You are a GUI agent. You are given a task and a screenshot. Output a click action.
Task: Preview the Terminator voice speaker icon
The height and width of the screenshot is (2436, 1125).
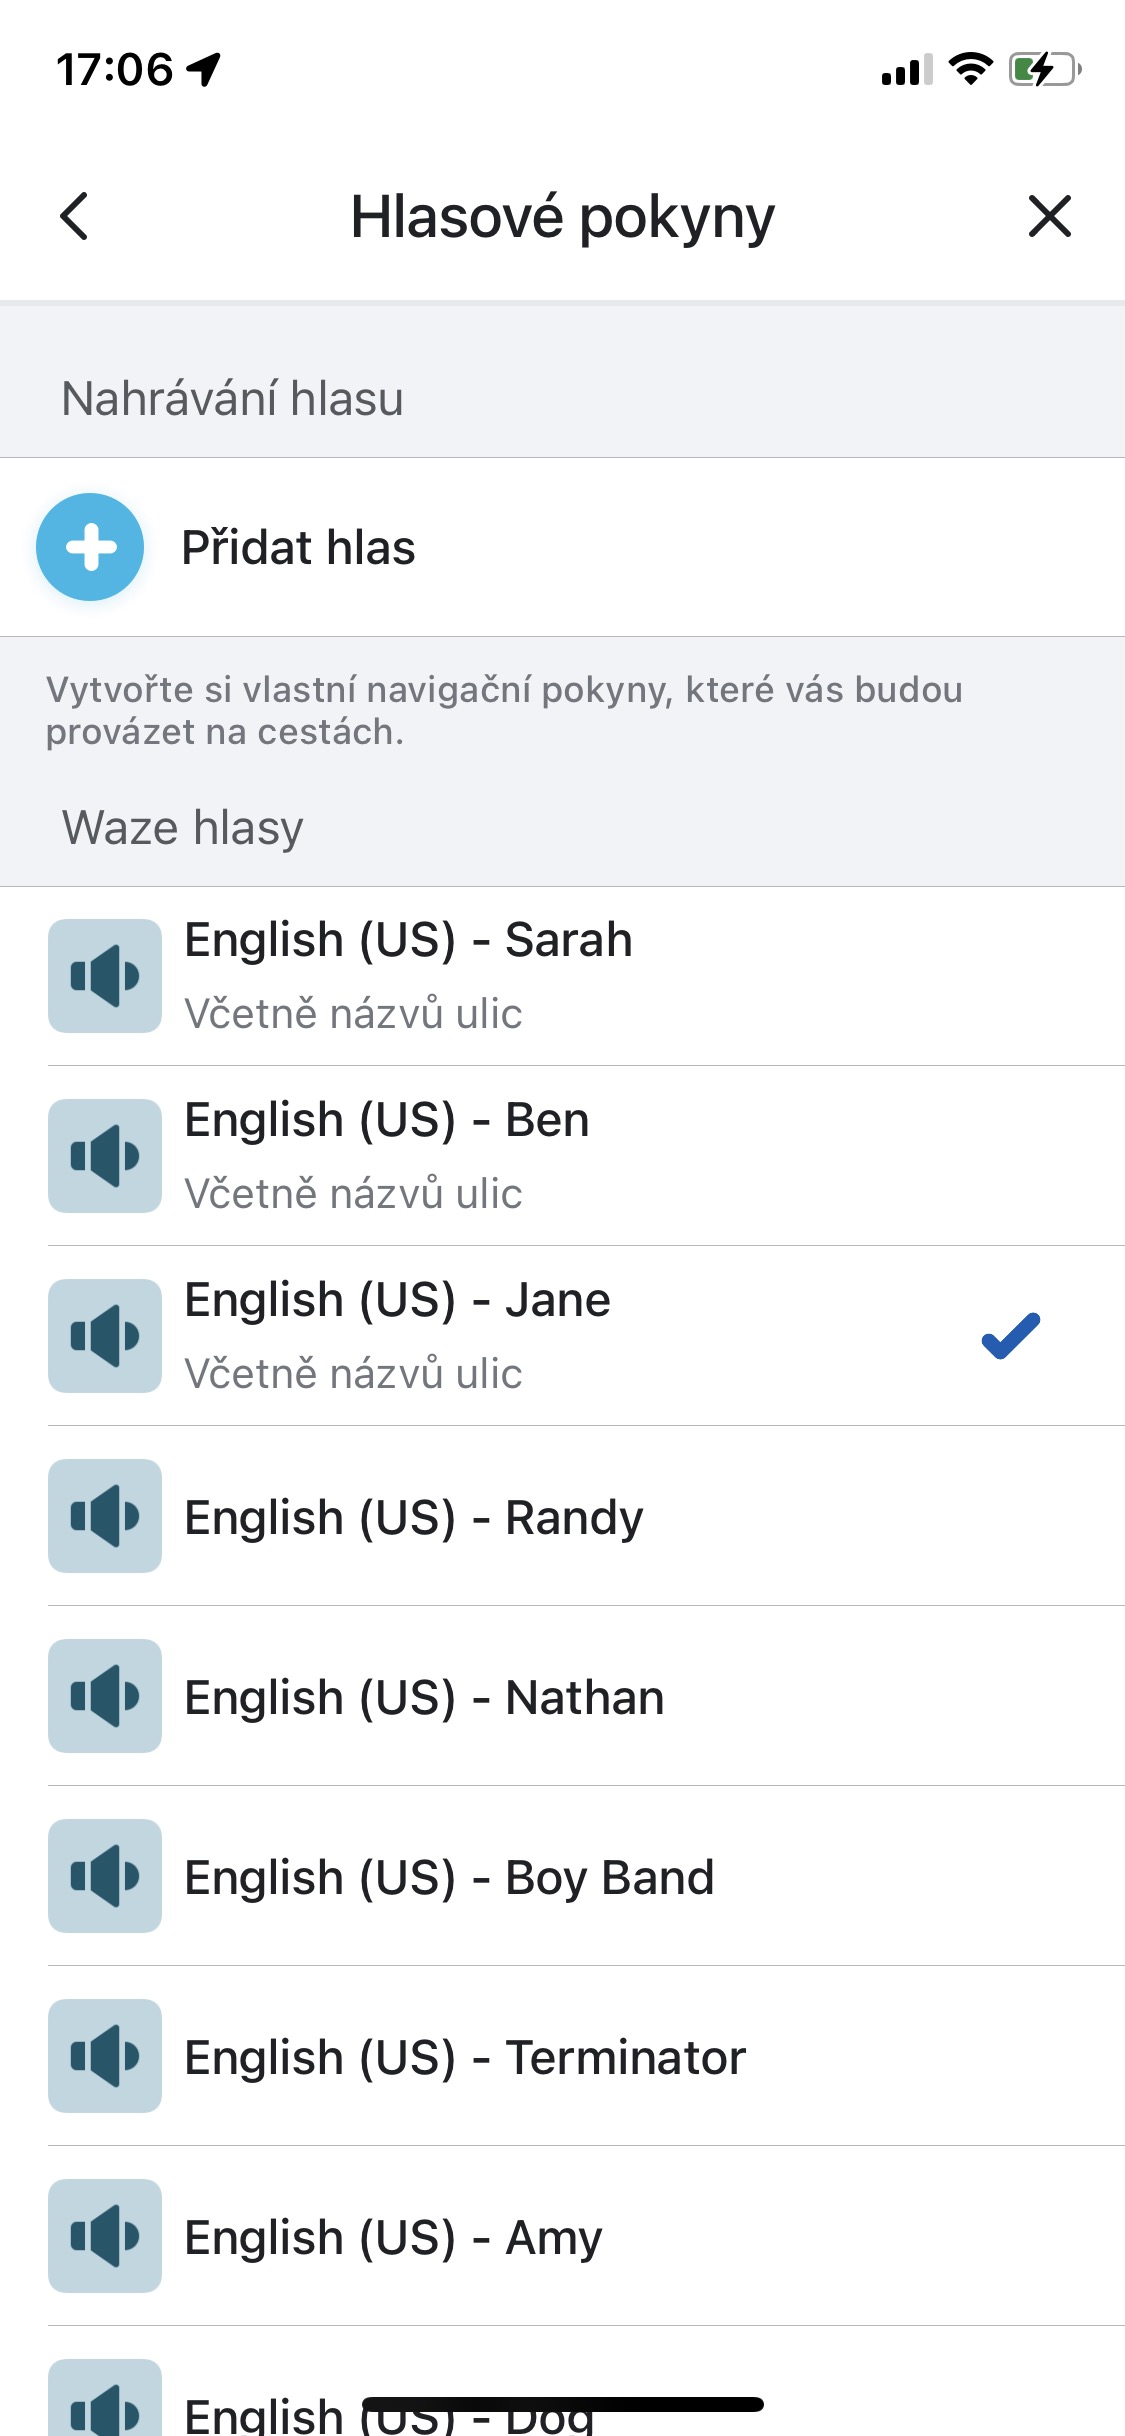point(105,2056)
